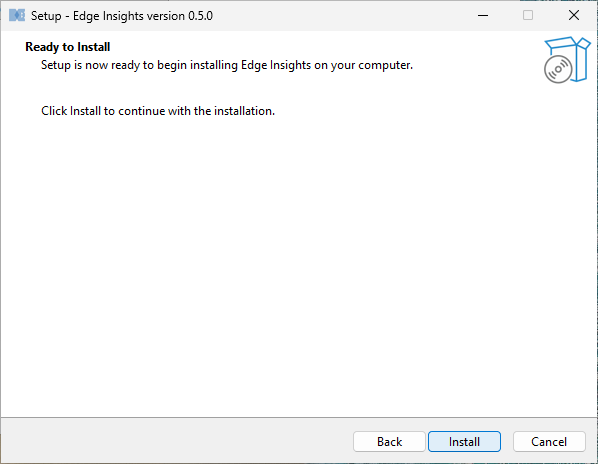
Task: Close the Setup wizard with the X
Action: point(574,16)
